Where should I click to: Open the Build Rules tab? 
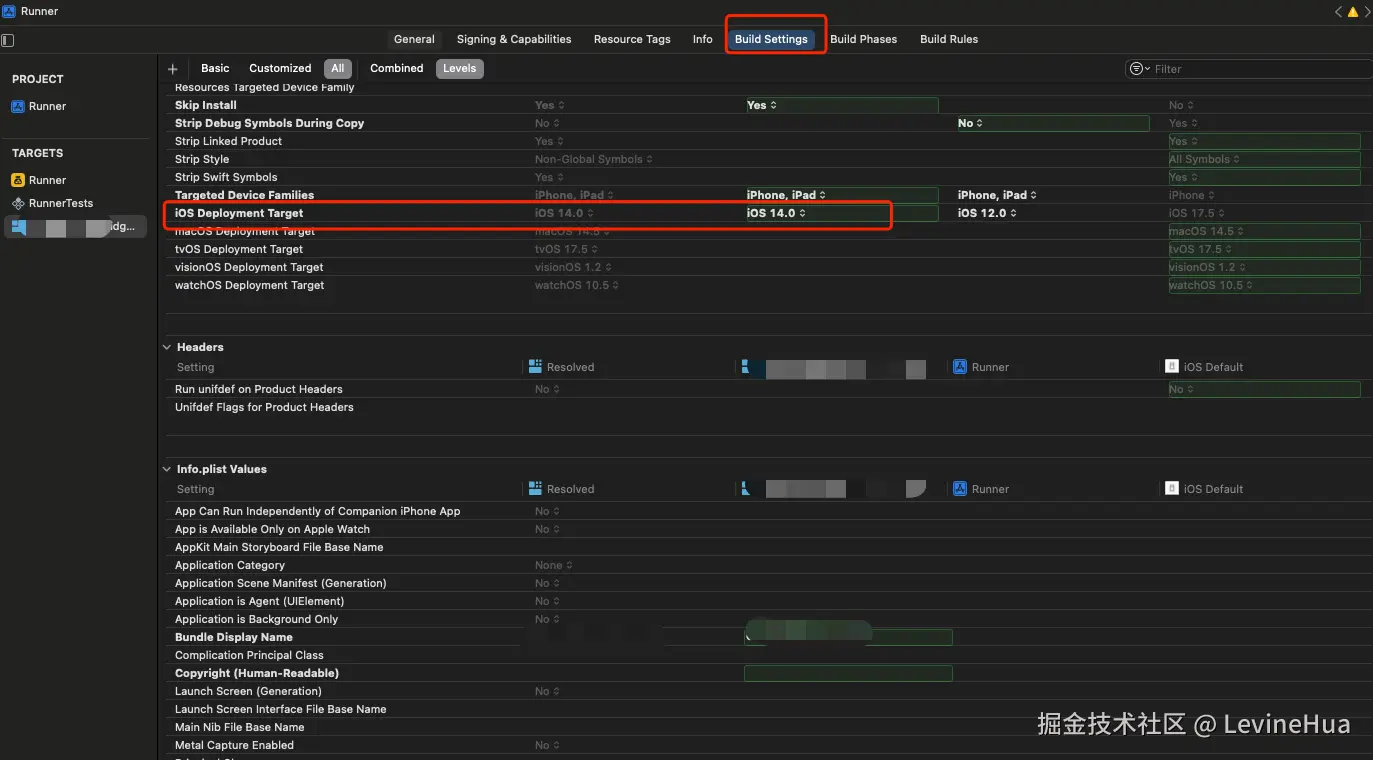point(949,39)
